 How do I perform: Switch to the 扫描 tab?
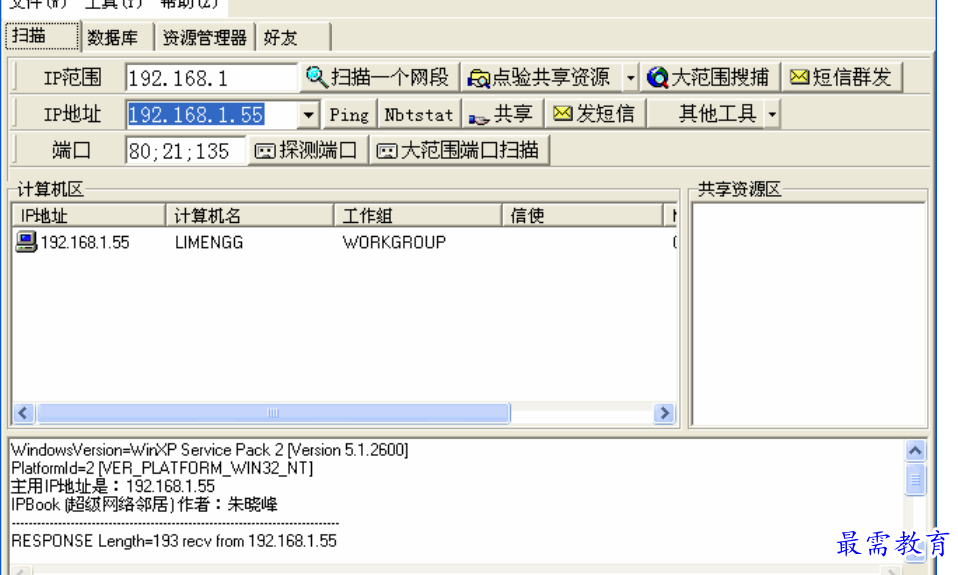42,36
